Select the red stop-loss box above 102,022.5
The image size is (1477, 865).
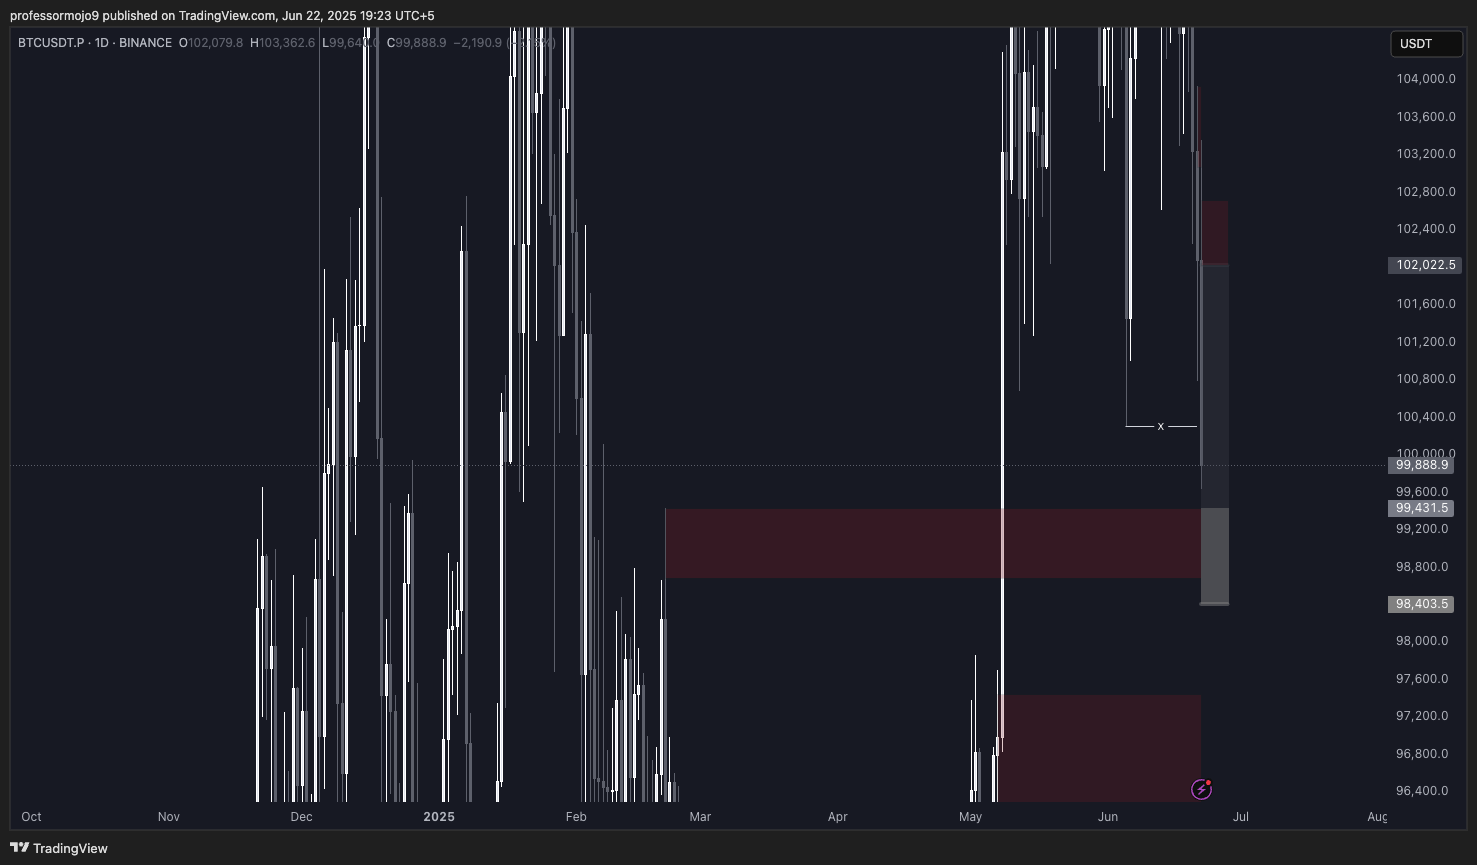[1214, 233]
